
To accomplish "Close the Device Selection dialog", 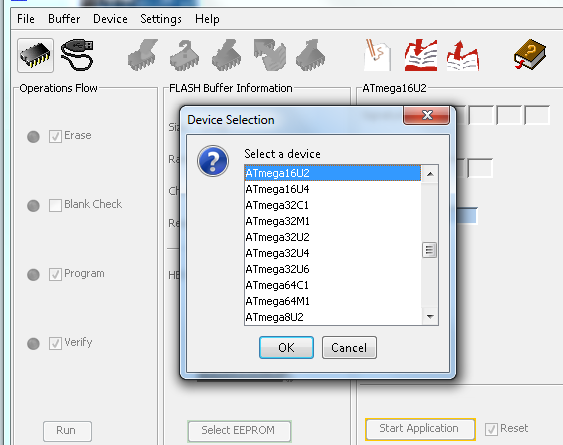I will point(427,115).
